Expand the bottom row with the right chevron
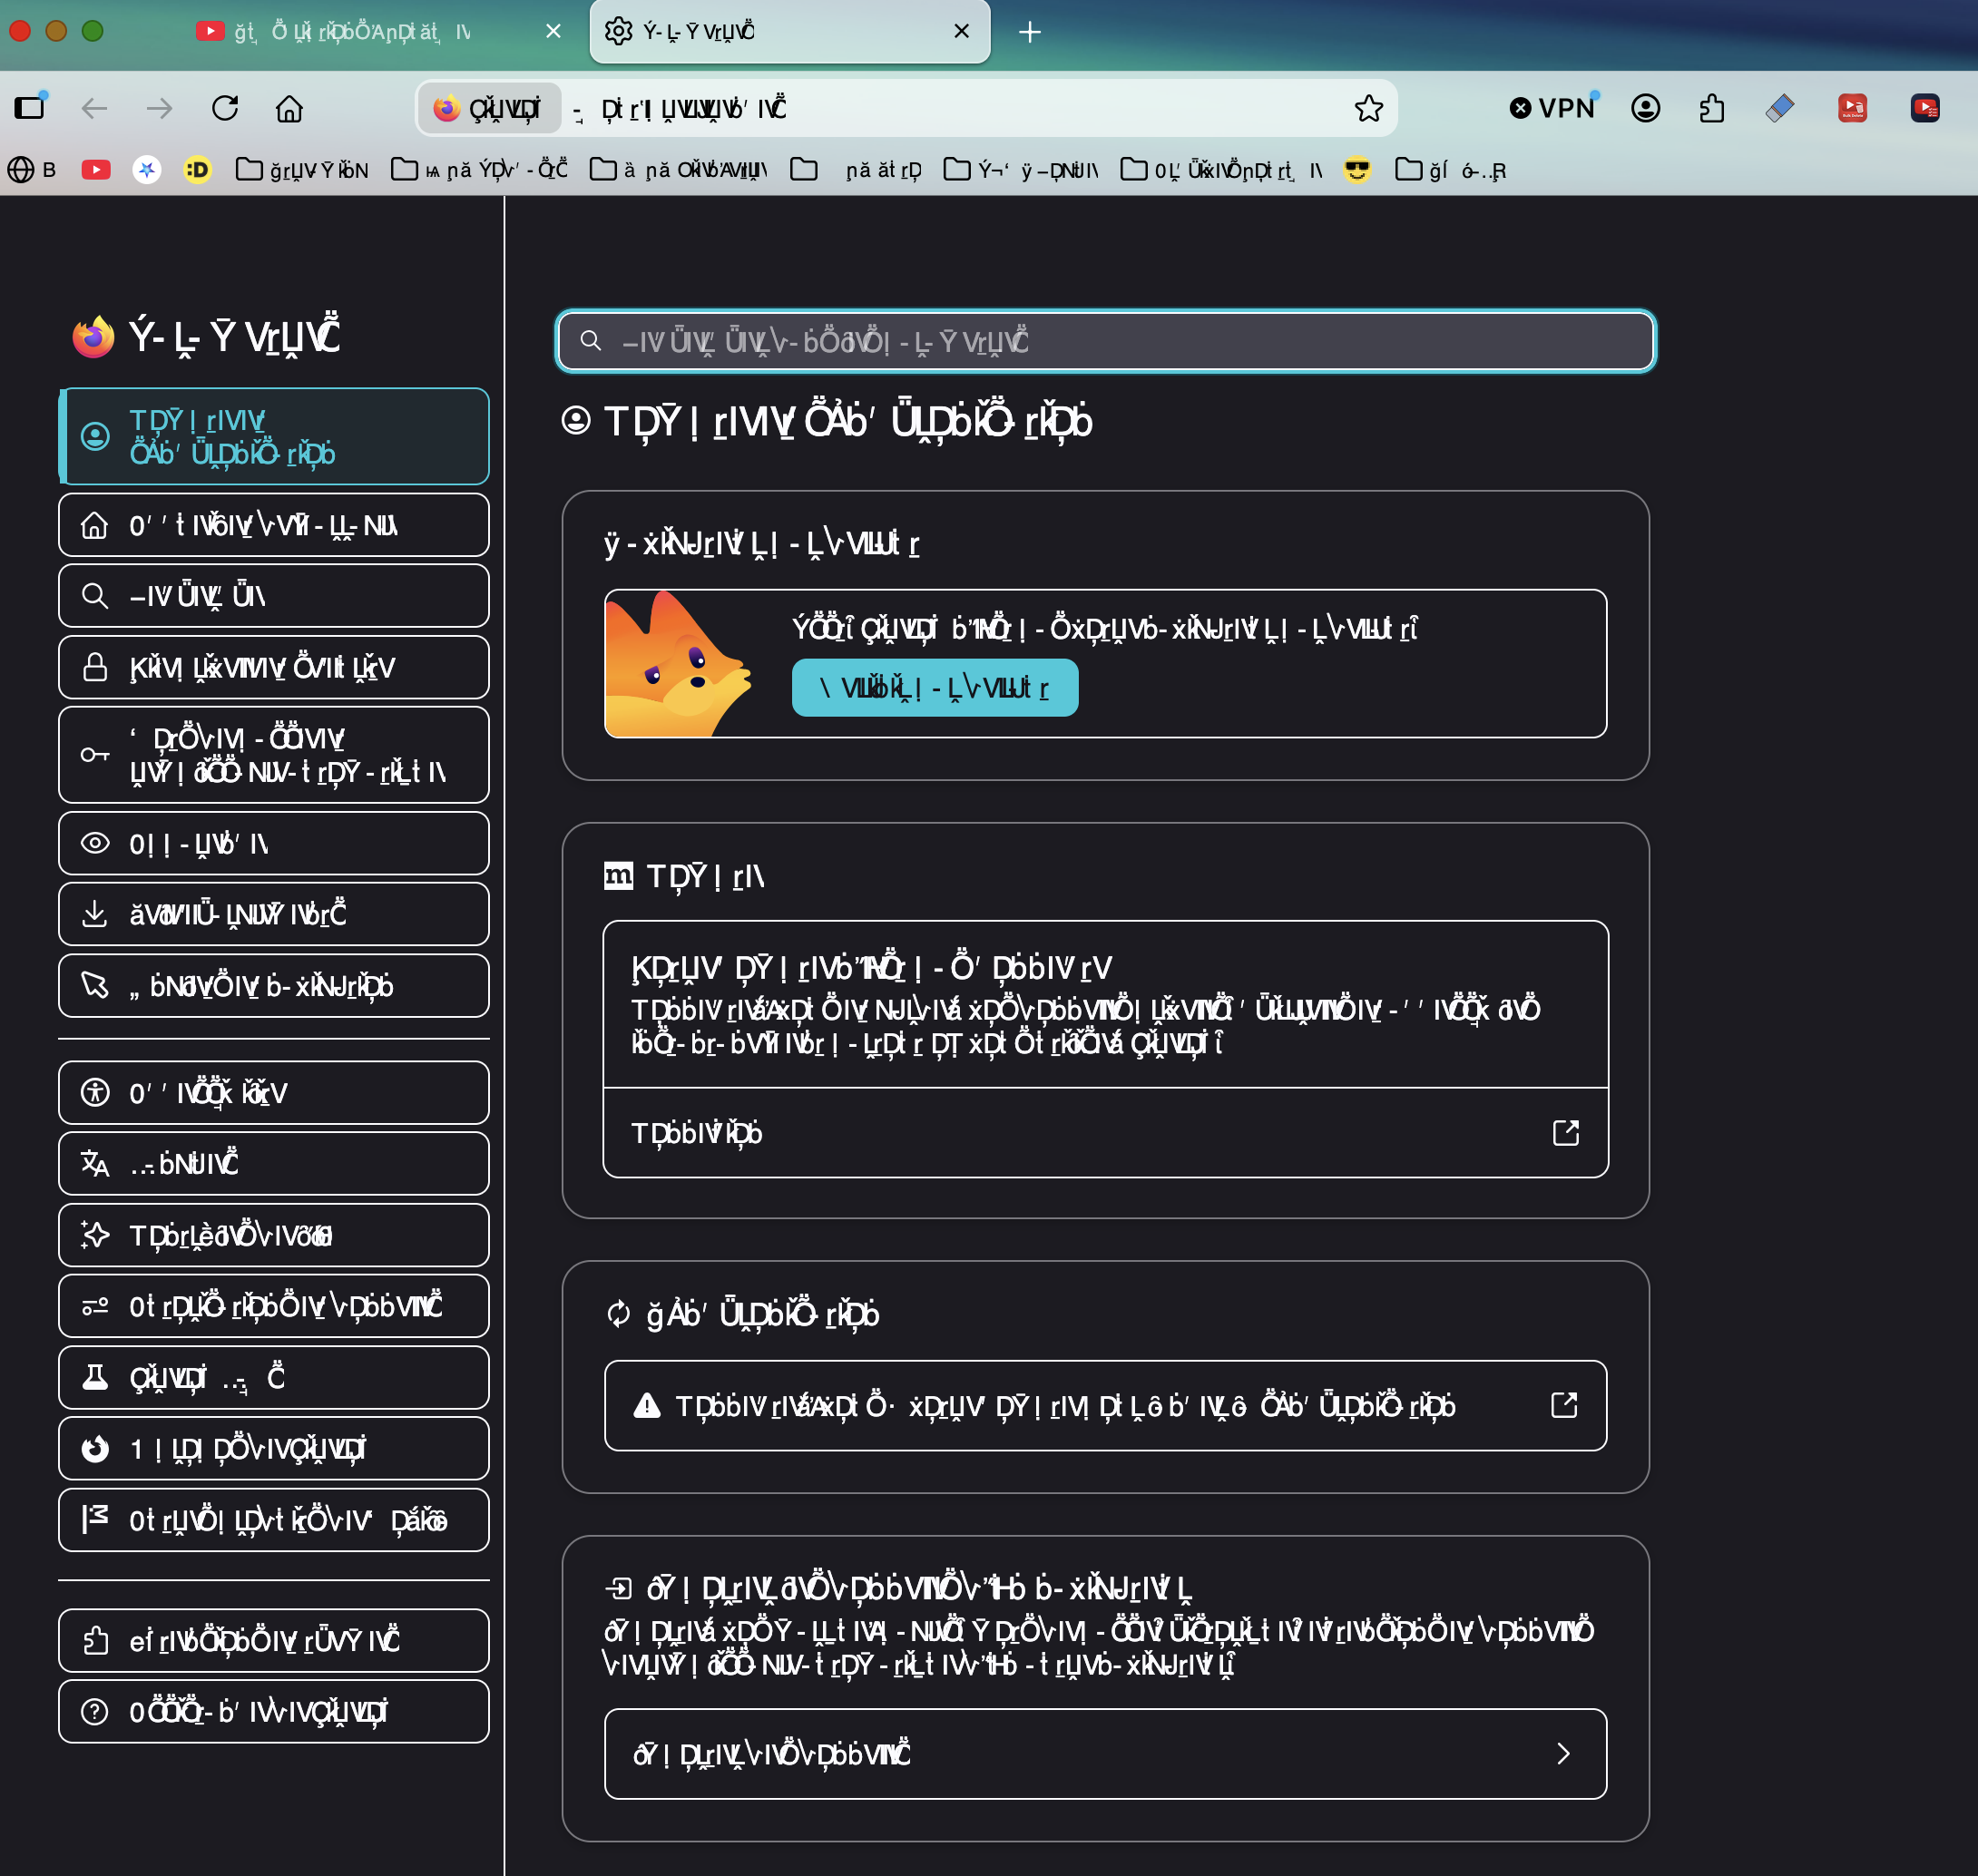The image size is (1978, 1876). [1105, 1754]
